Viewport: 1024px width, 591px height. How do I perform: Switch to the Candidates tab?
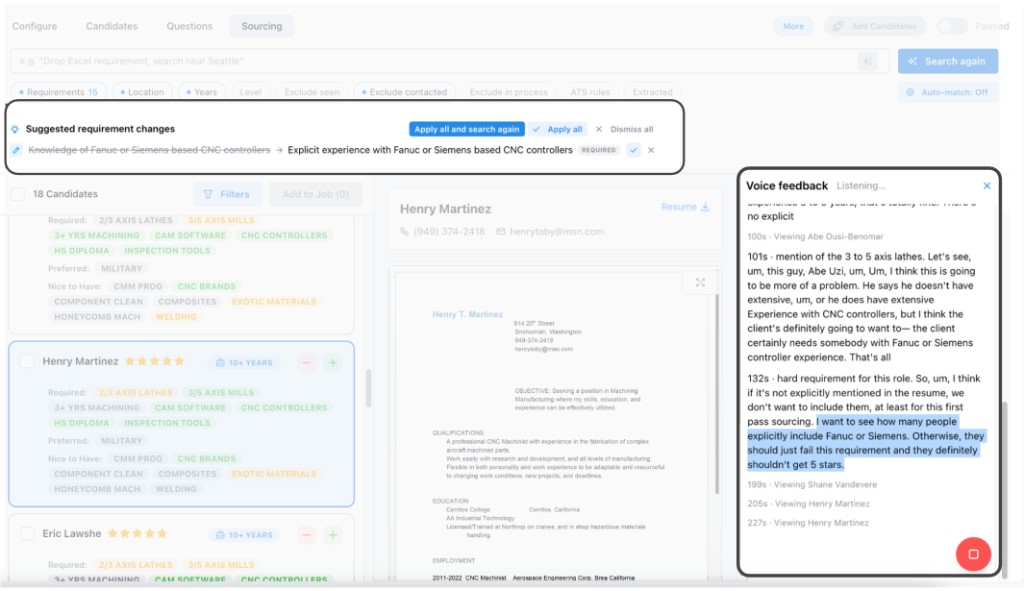pos(112,26)
